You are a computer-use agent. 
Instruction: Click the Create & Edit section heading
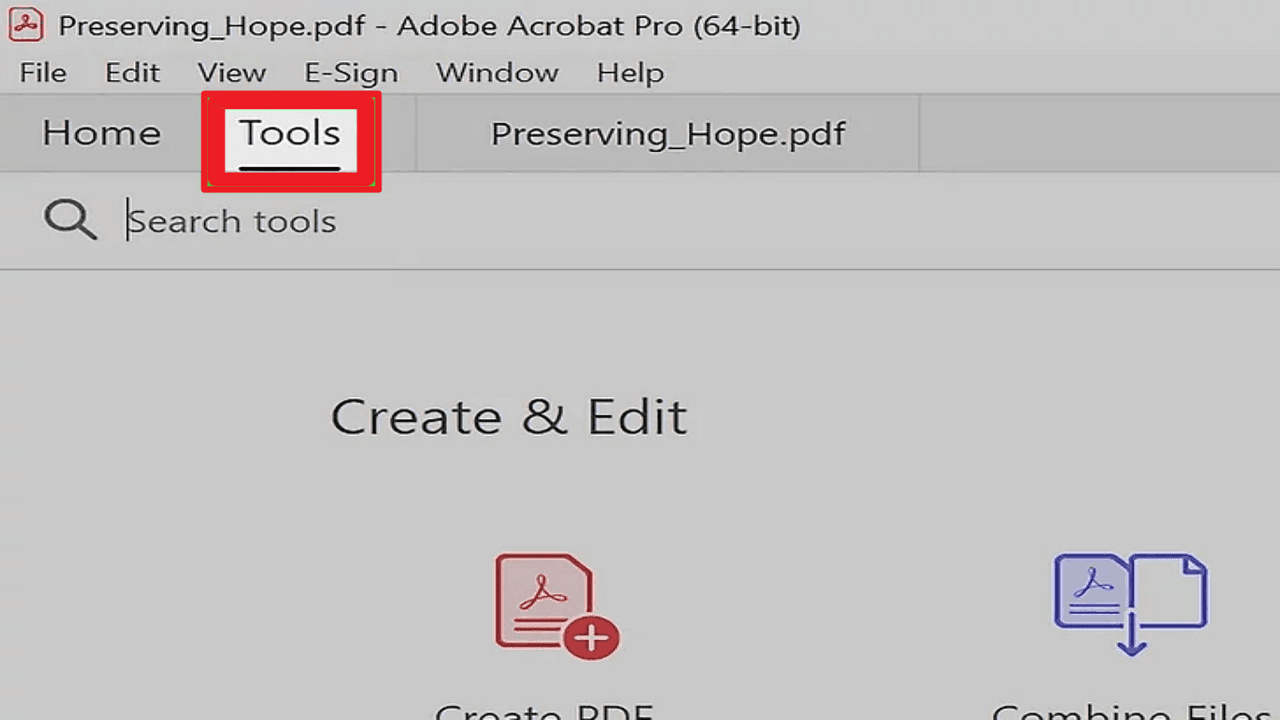click(509, 417)
